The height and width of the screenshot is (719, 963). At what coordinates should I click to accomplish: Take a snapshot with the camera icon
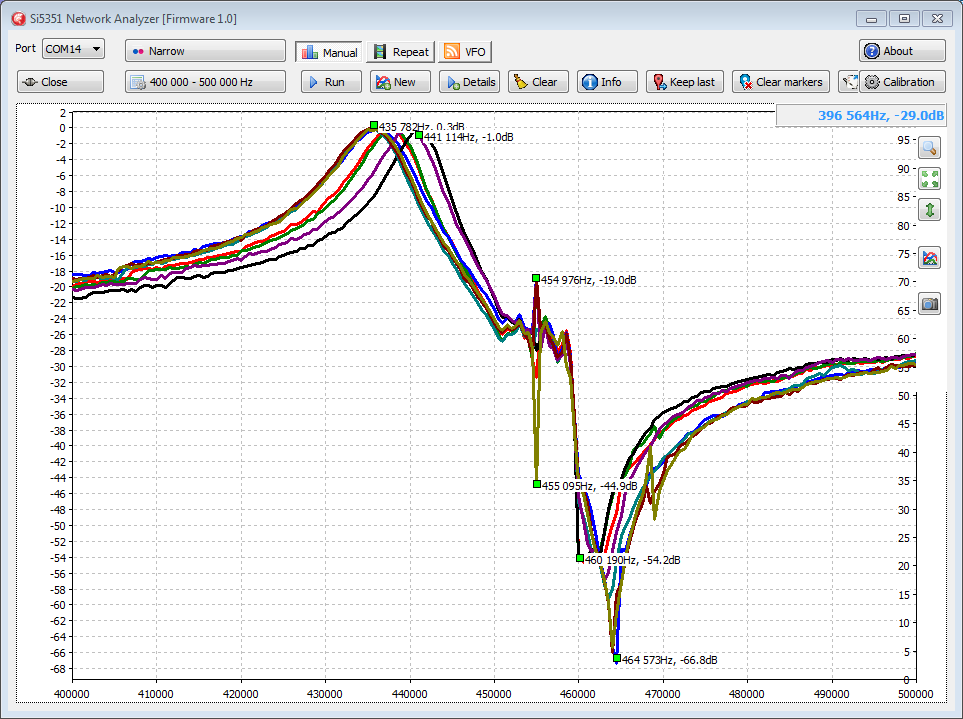(930, 303)
